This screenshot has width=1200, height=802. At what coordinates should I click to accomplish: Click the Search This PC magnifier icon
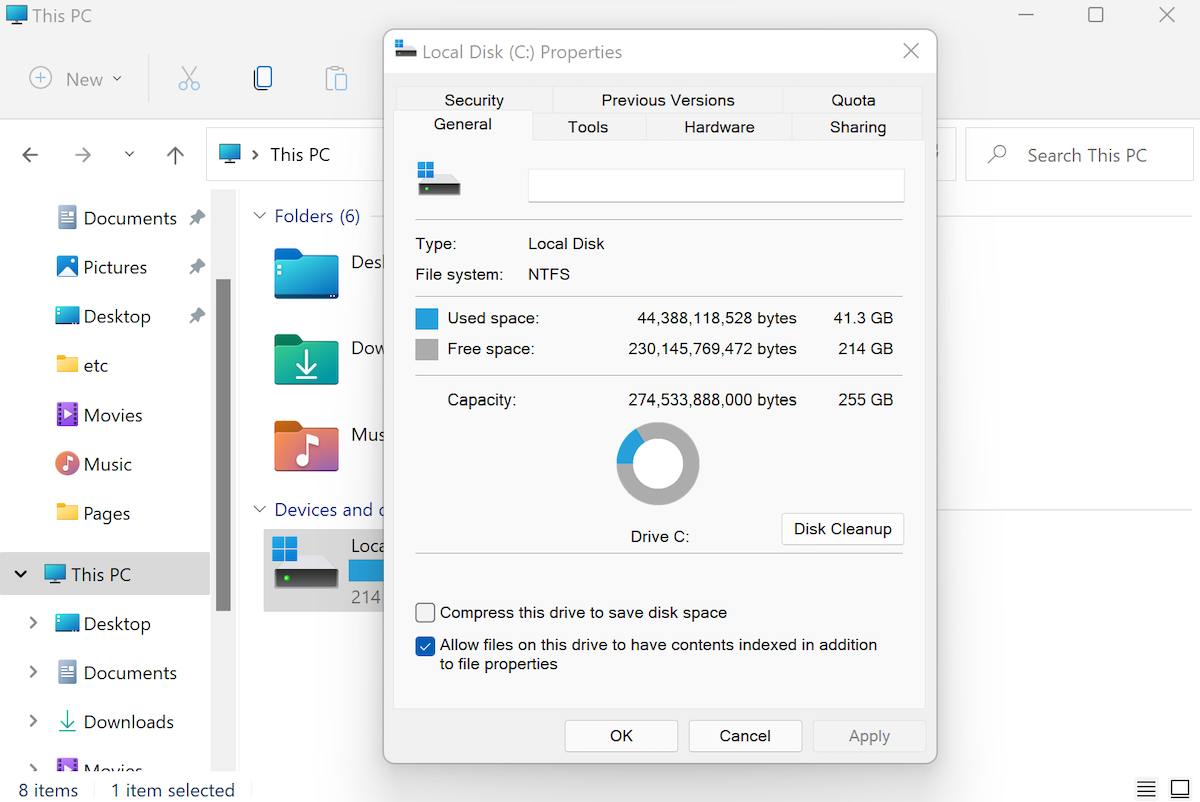click(x=997, y=155)
